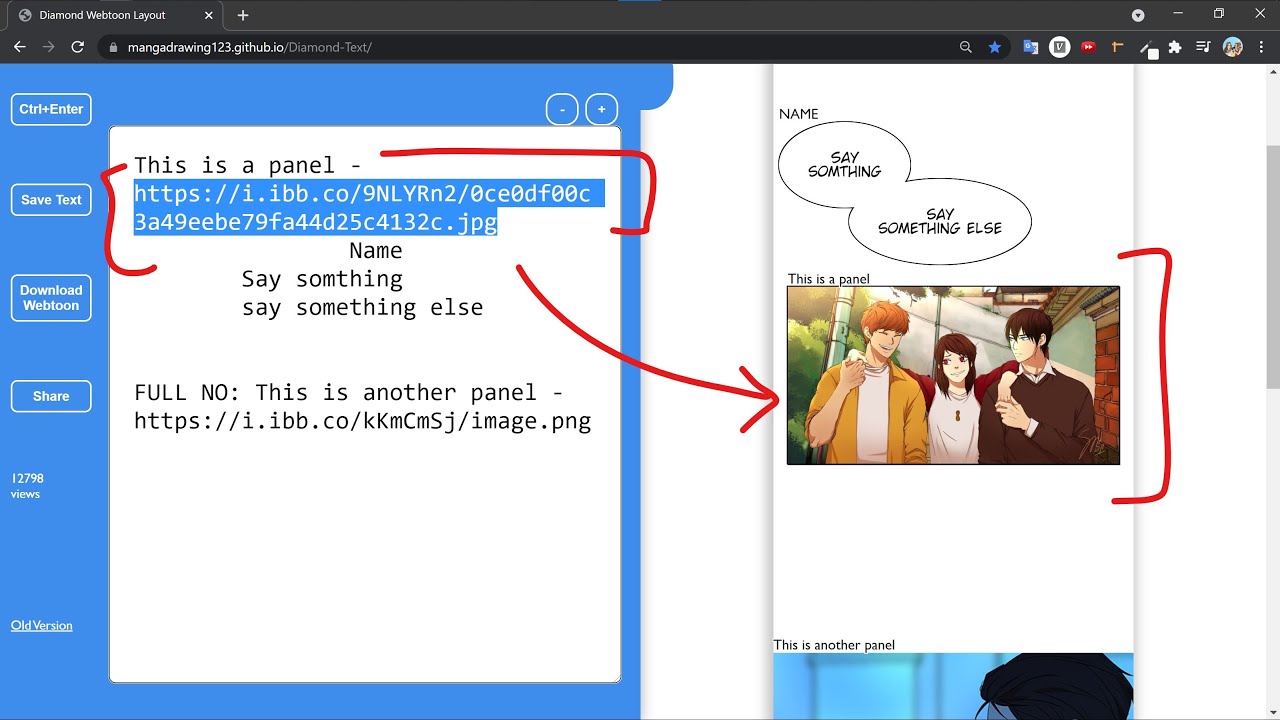This screenshot has width=1280, height=720.
Task: Open the media control playlist icon
Action: (x=1204, y=47)
